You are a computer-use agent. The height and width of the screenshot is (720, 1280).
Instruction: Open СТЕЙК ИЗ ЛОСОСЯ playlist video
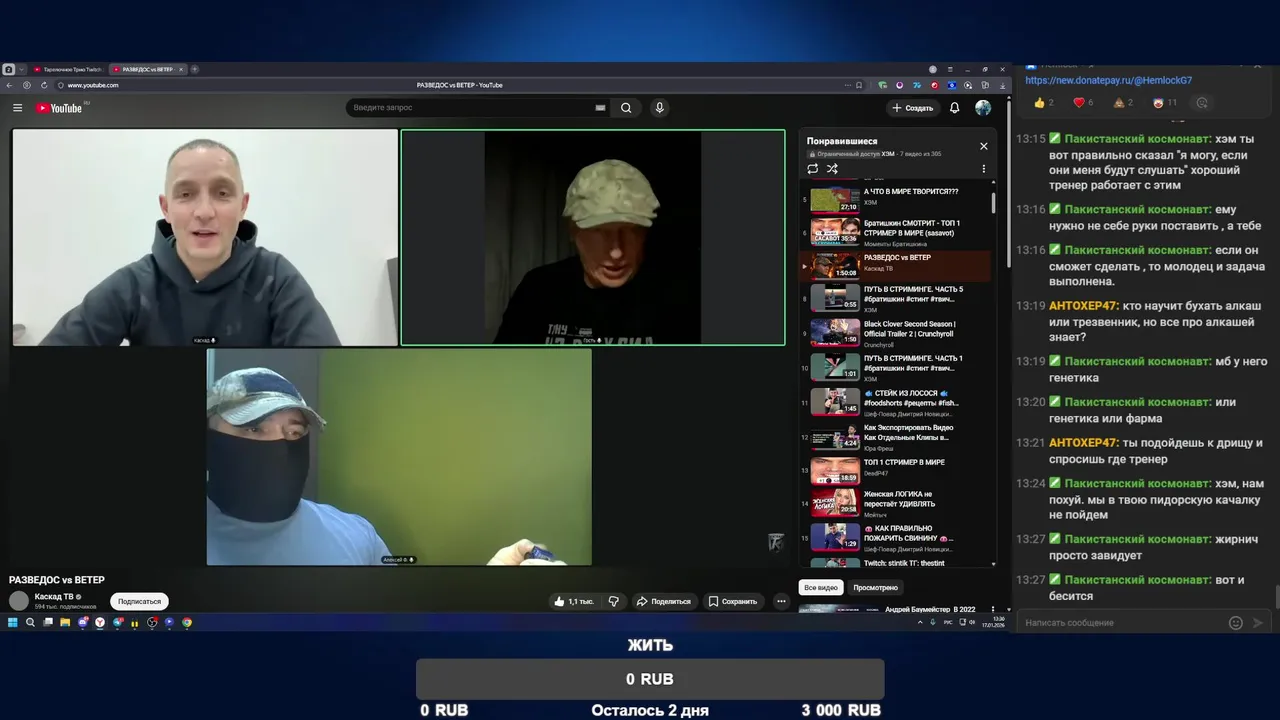pyautogui.click(x=897, y=402)
